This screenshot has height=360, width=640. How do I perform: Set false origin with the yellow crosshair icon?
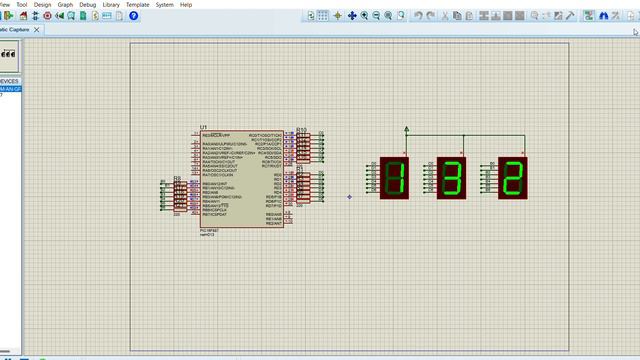(338, 16)
